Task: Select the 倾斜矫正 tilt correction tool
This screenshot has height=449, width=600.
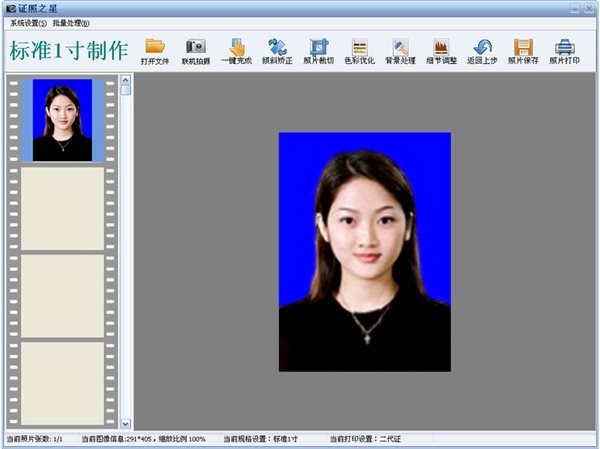Action: pos(277,47)
